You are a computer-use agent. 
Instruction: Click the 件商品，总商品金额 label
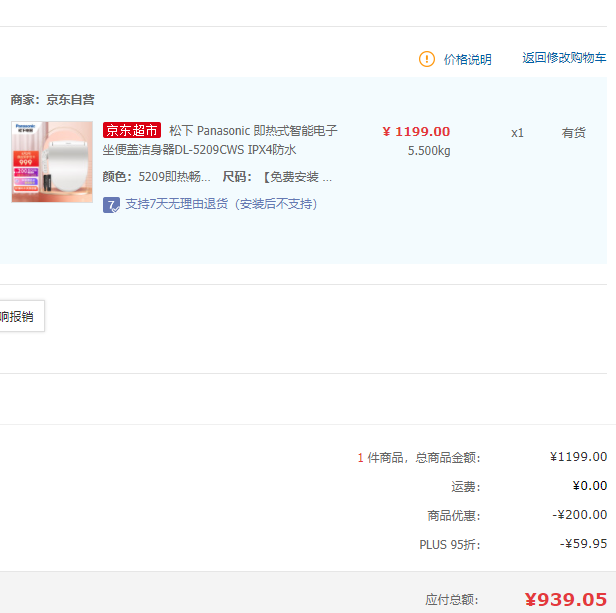click(x=424, y=458)
